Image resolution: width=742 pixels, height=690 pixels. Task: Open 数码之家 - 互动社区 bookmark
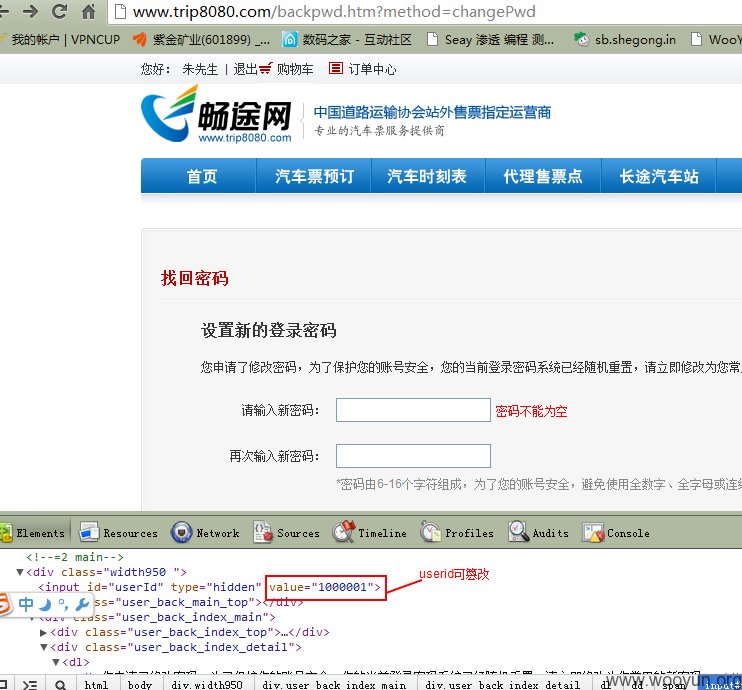[347, 39]
